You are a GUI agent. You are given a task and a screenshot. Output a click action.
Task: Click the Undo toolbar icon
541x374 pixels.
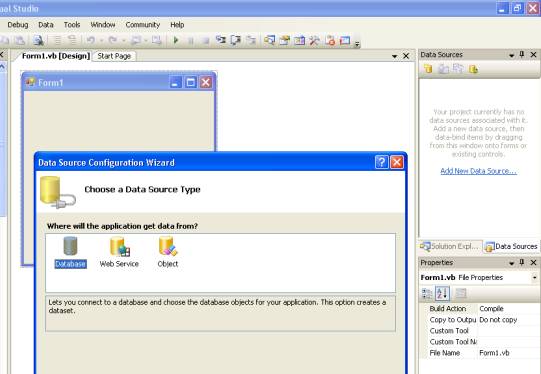point(91,40)
